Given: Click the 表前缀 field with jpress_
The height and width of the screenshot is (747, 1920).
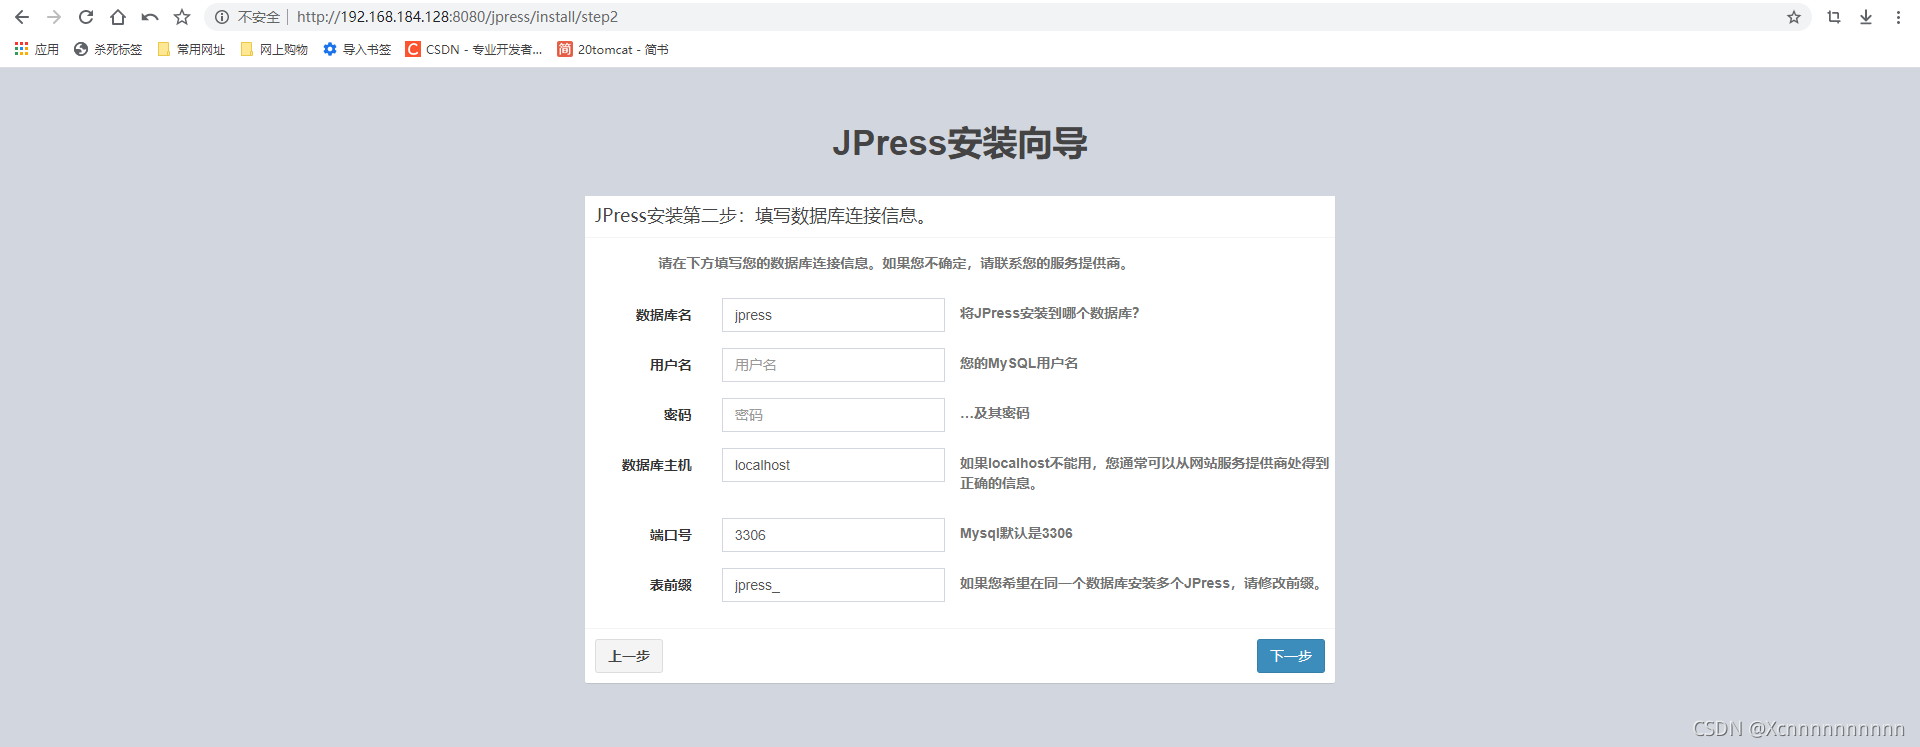Looking at the screenshot, I should pyautogui.click(x=833, y=585).
